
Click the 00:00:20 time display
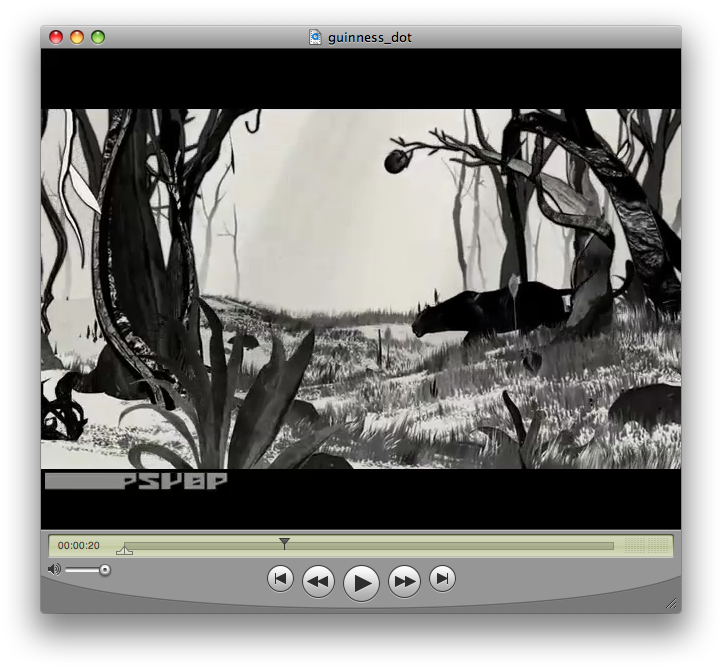[x=79, y=546]
